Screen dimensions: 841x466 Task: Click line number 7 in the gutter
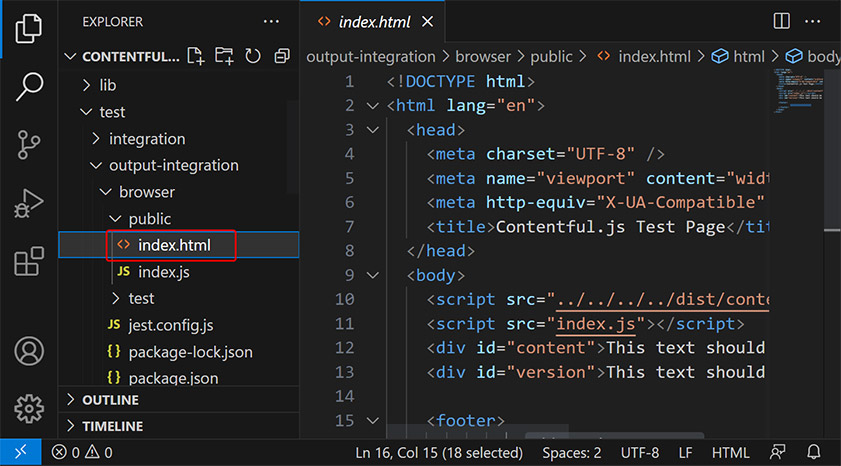coord(349,227)
